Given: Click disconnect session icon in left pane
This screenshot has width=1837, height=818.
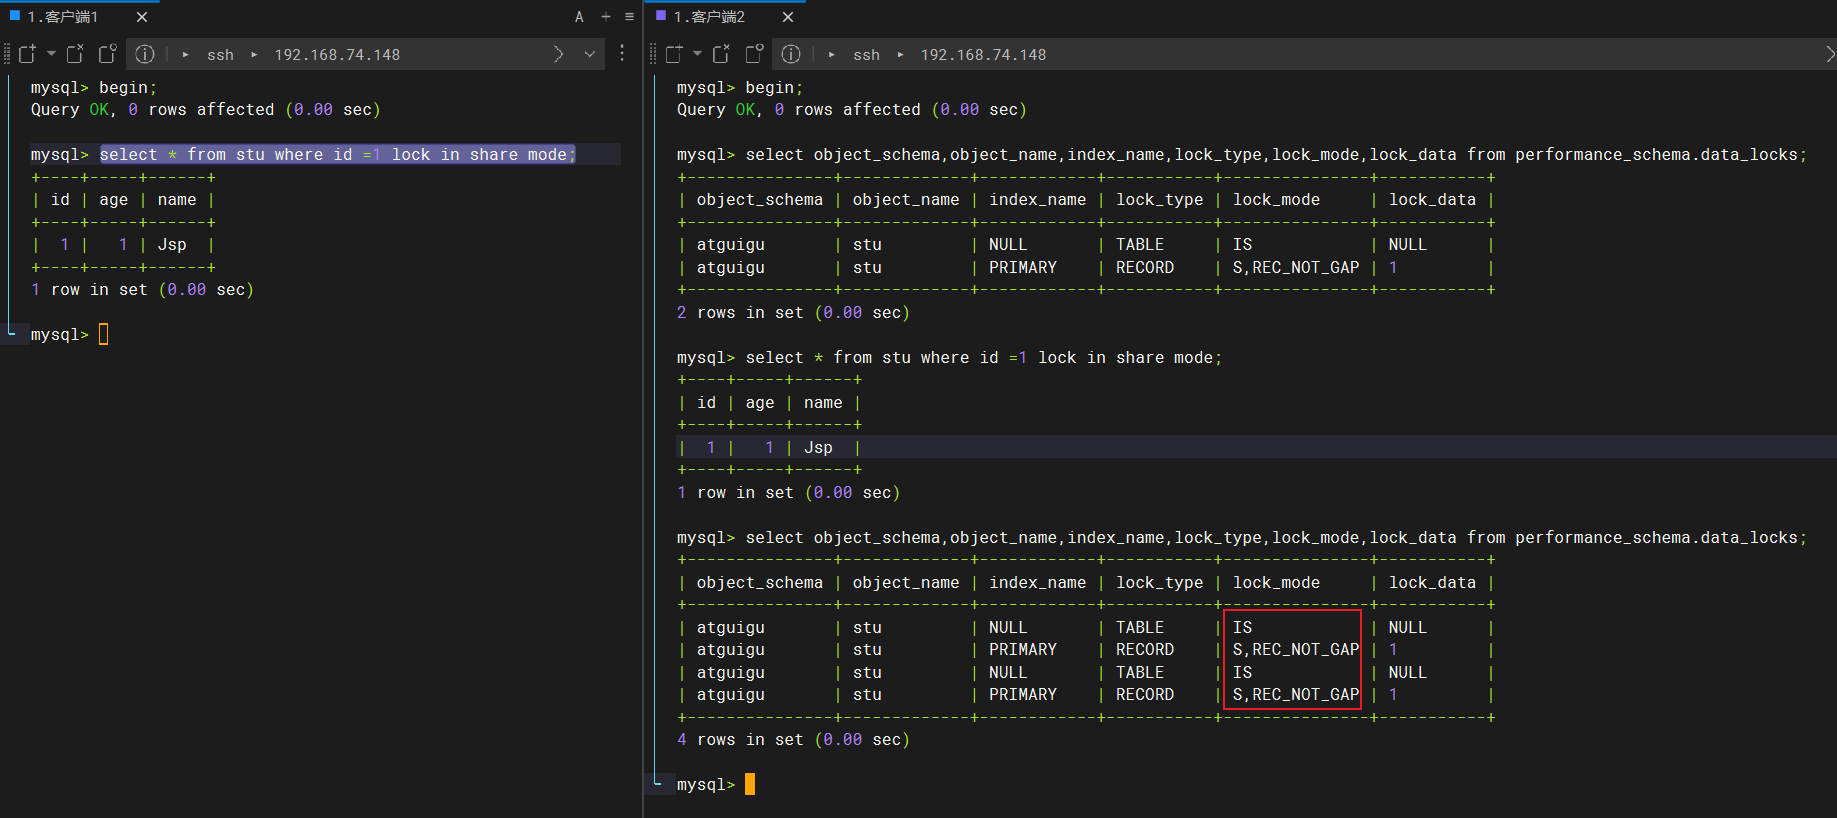Looking at the screenshot, I should tap(75, 54).
